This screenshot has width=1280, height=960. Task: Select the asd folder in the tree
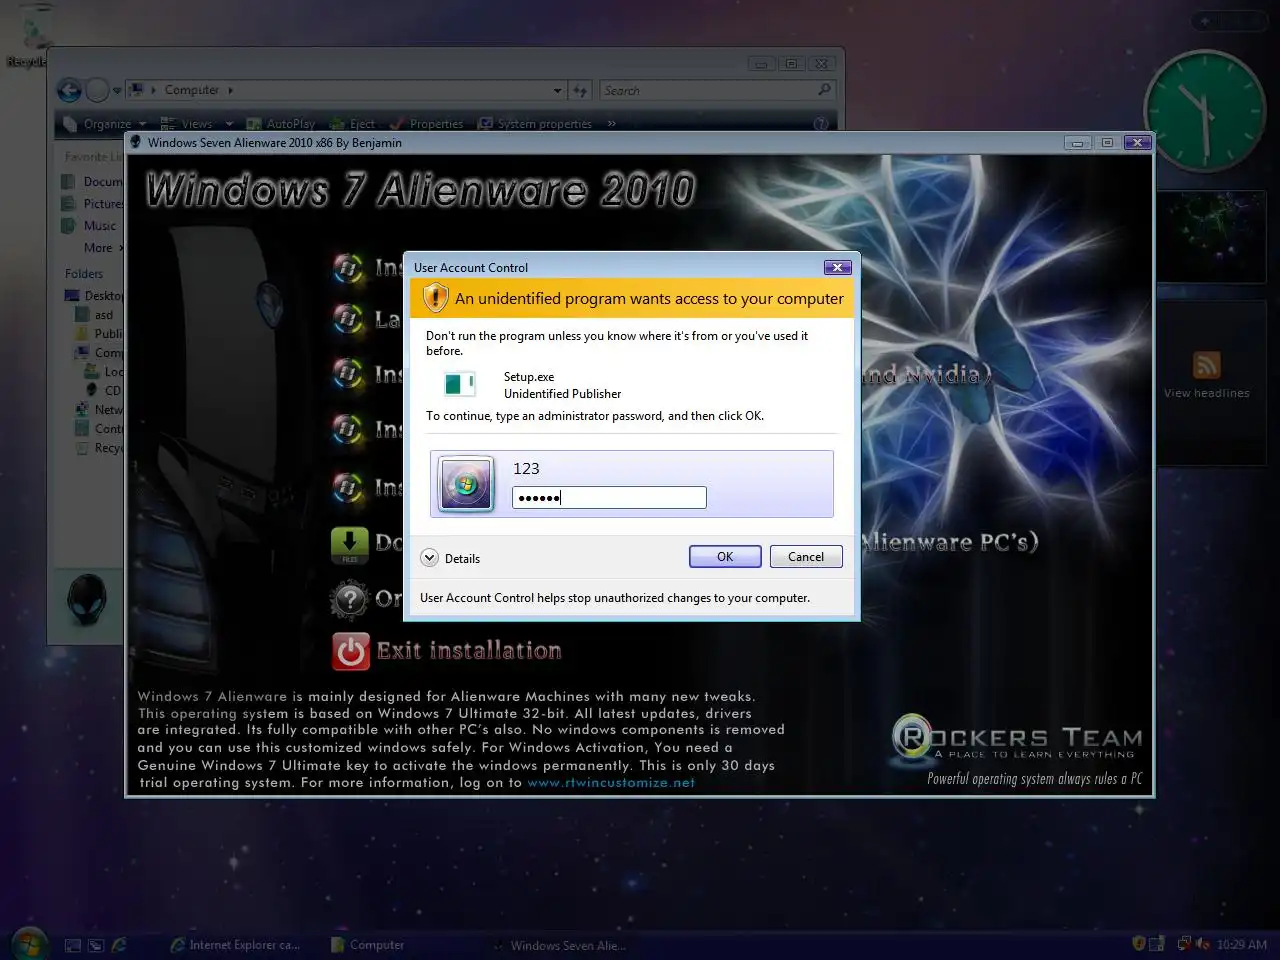click(x=95, y=315)
